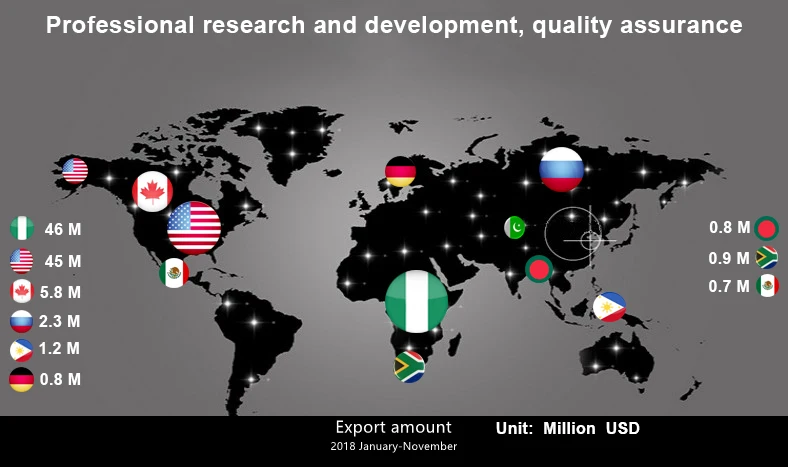Select the Philippines flag beside 1.2 M
Screen dimensions: 788x467
(x=22, y=350)
